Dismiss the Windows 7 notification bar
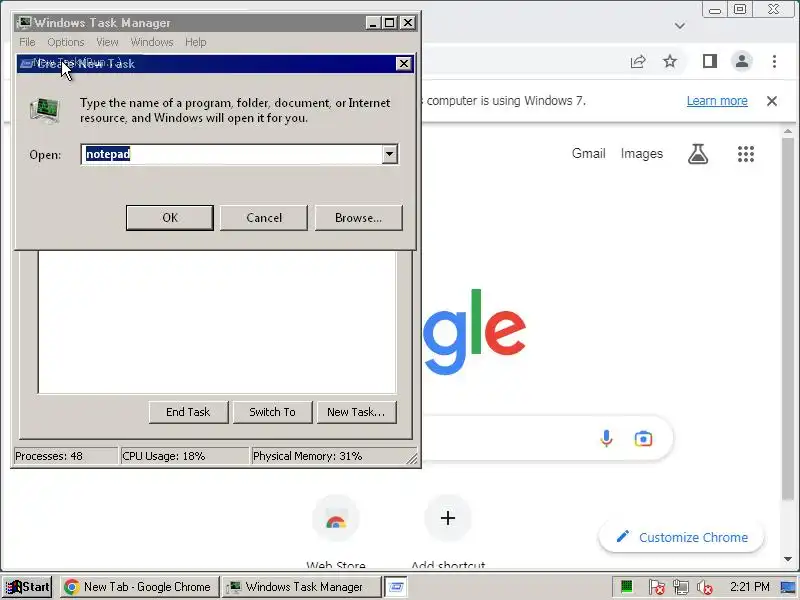The image size is (800, 600). pyautogui.click(x=772, y=101)
